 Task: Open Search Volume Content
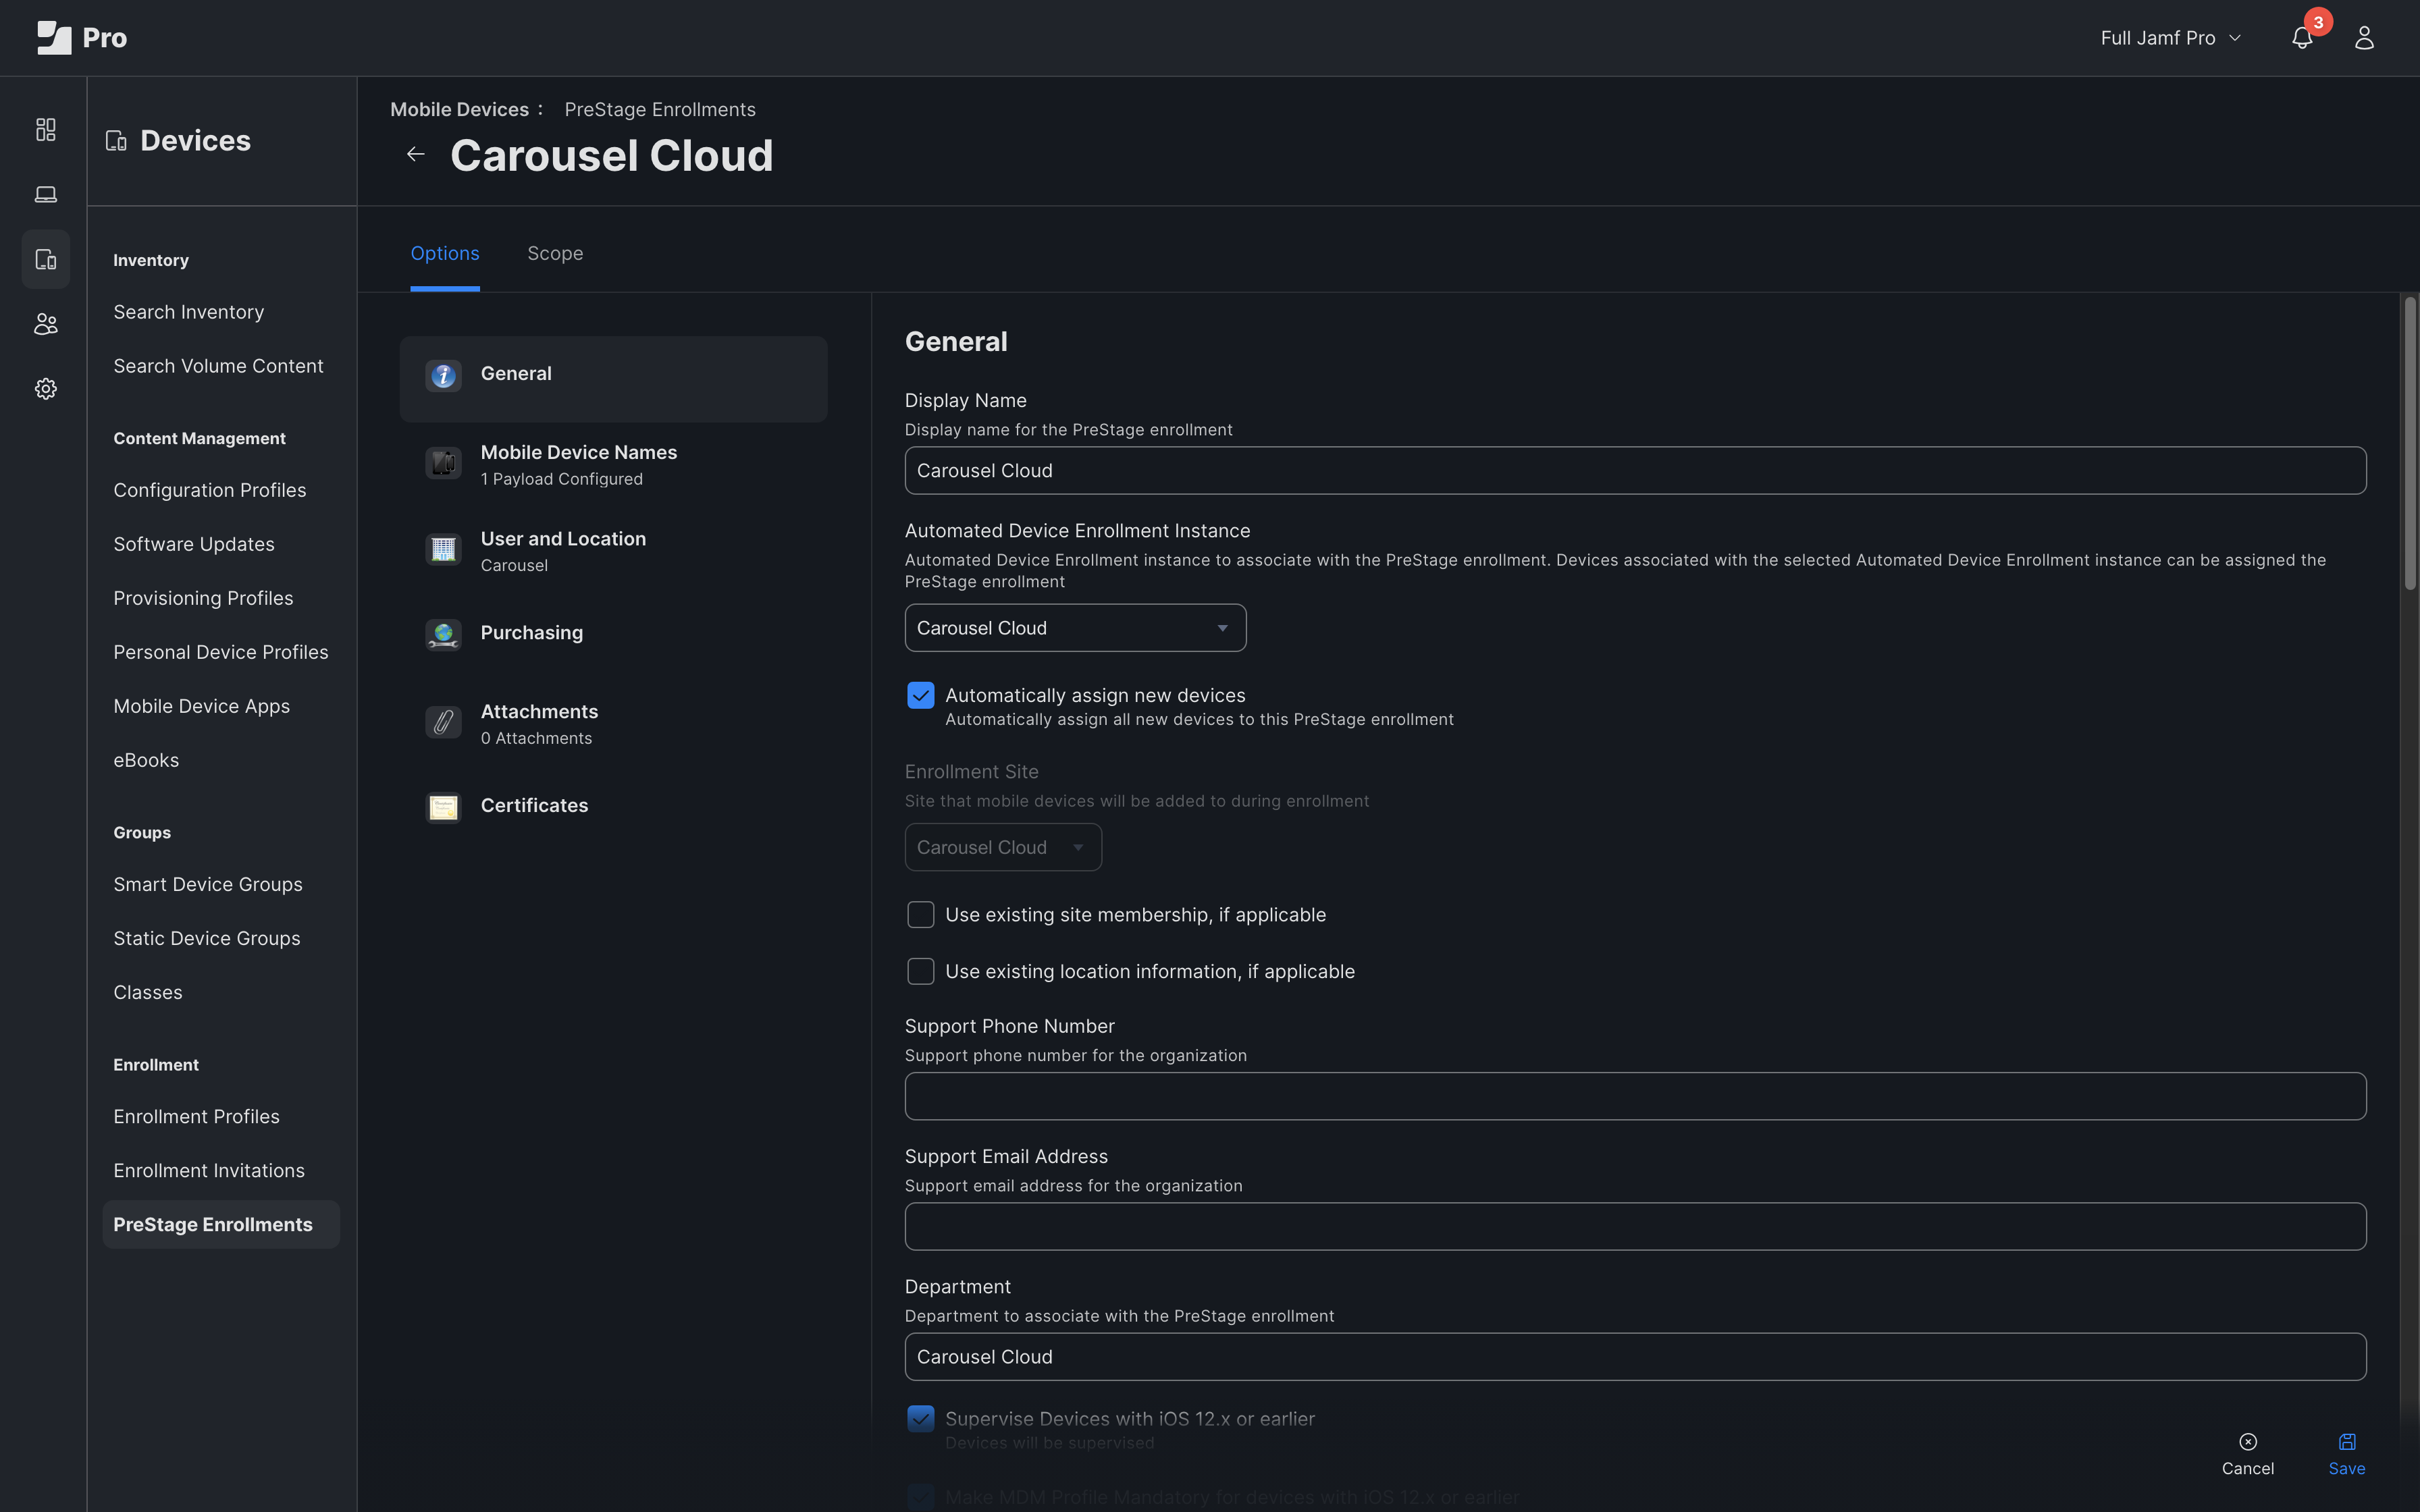[x=218, y=366]
